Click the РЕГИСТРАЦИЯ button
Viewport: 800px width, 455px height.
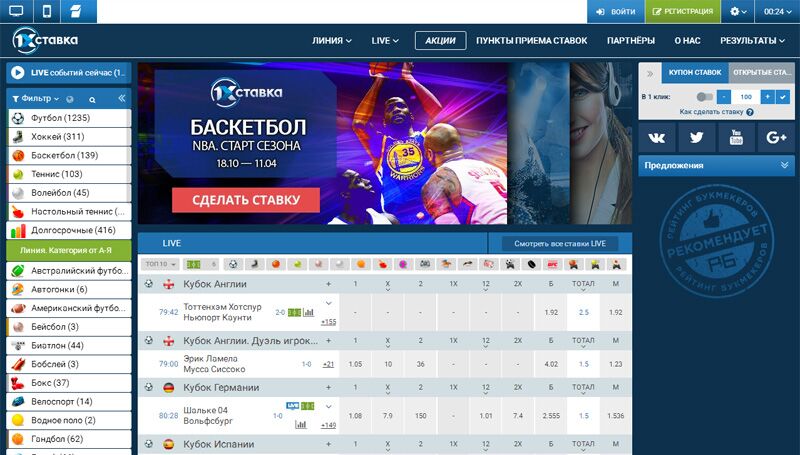click(x=683, y=11)
